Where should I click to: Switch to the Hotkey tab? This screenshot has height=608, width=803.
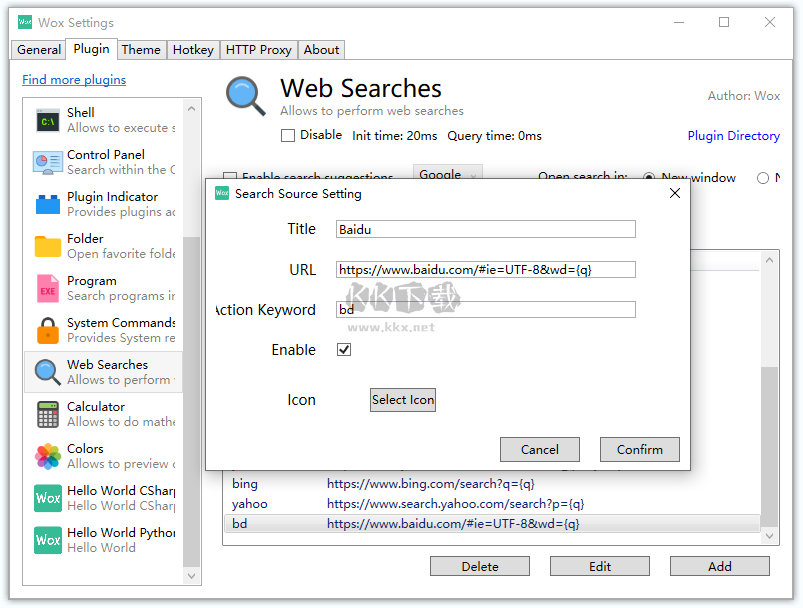(x=193, y=50)
